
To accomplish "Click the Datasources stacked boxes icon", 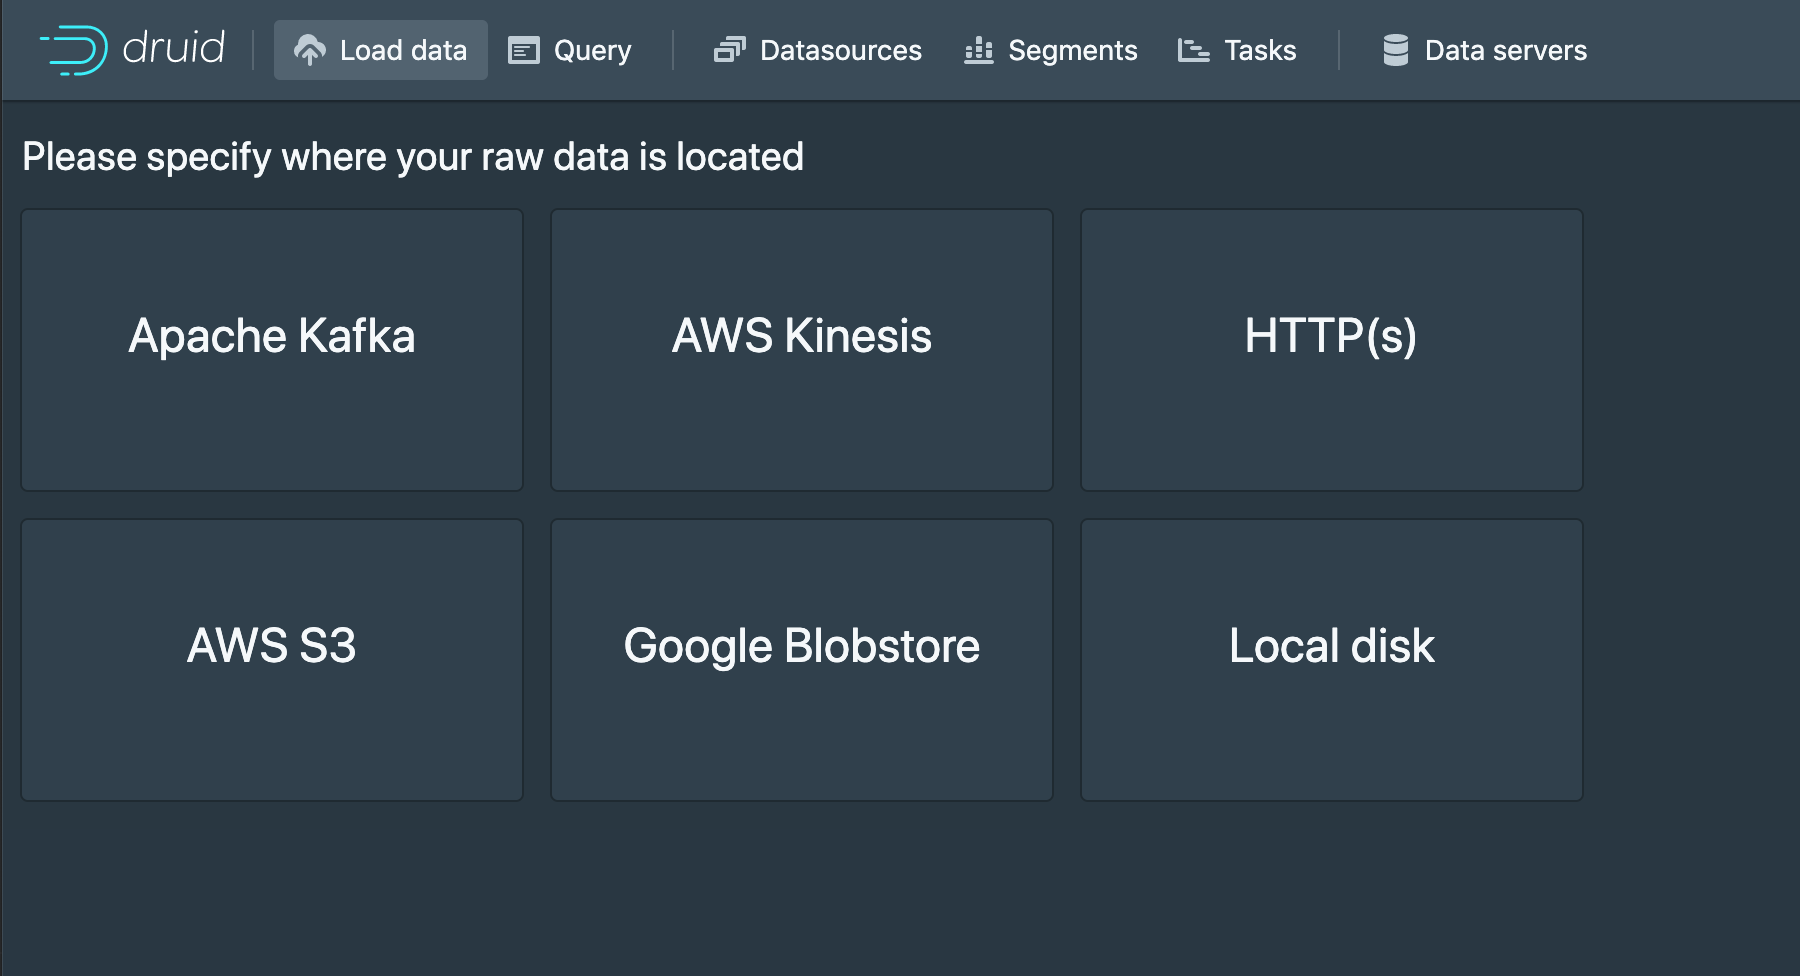I will tap(730, 50).
